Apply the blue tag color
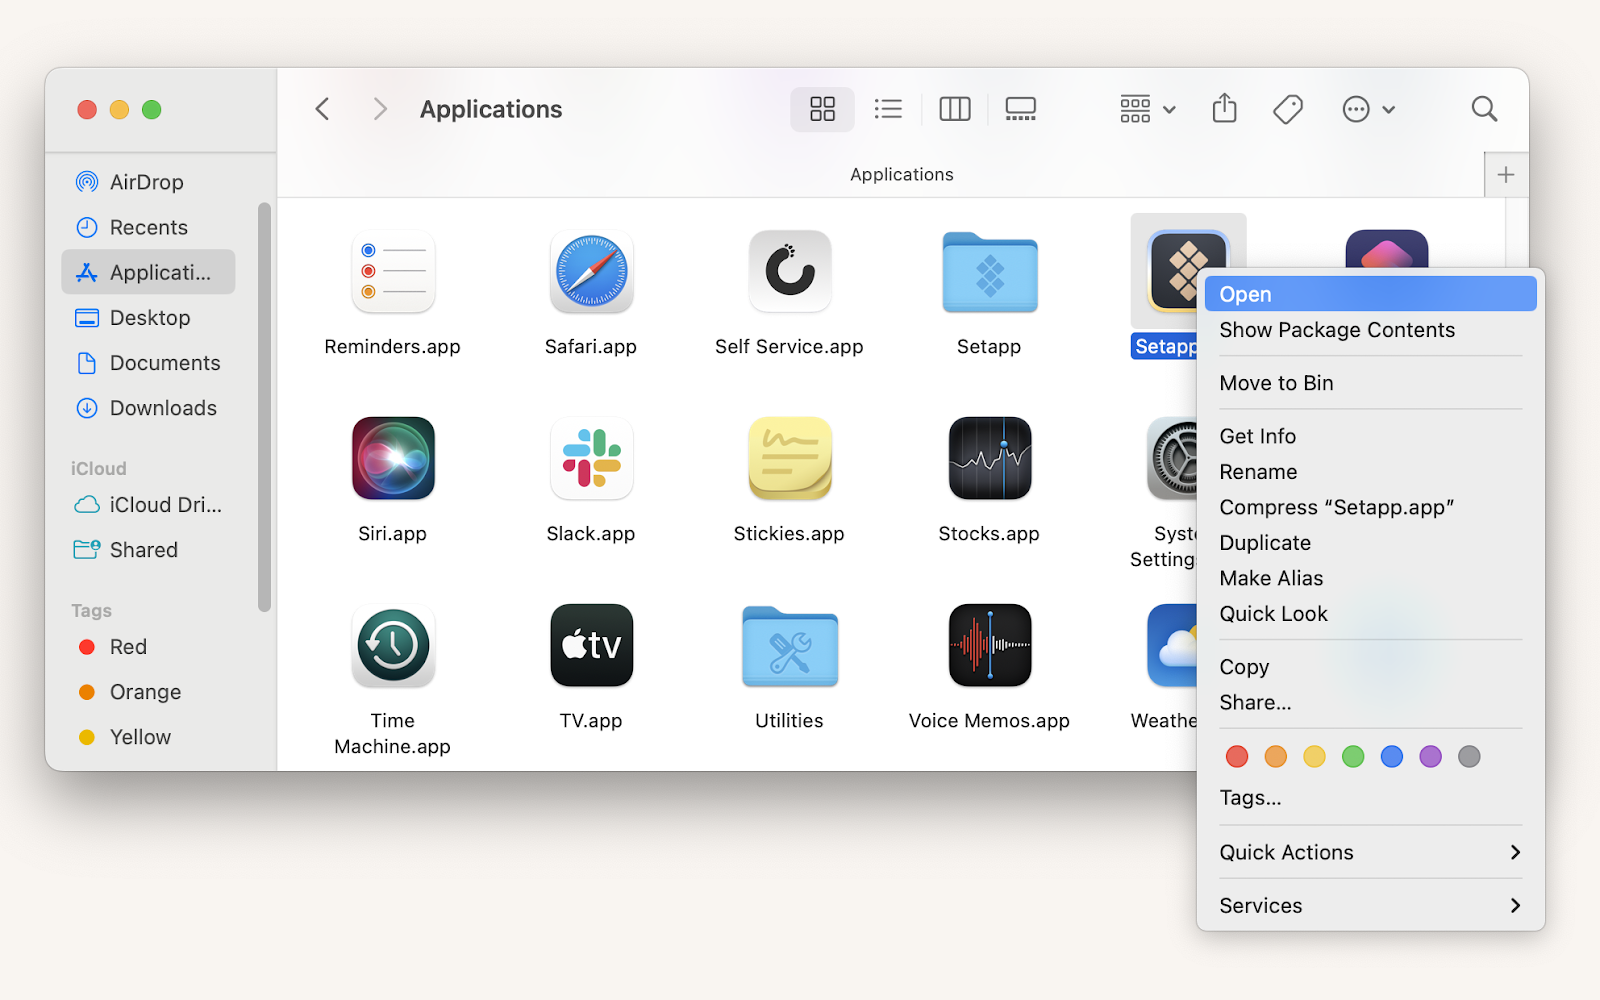 coord(1392,757)
